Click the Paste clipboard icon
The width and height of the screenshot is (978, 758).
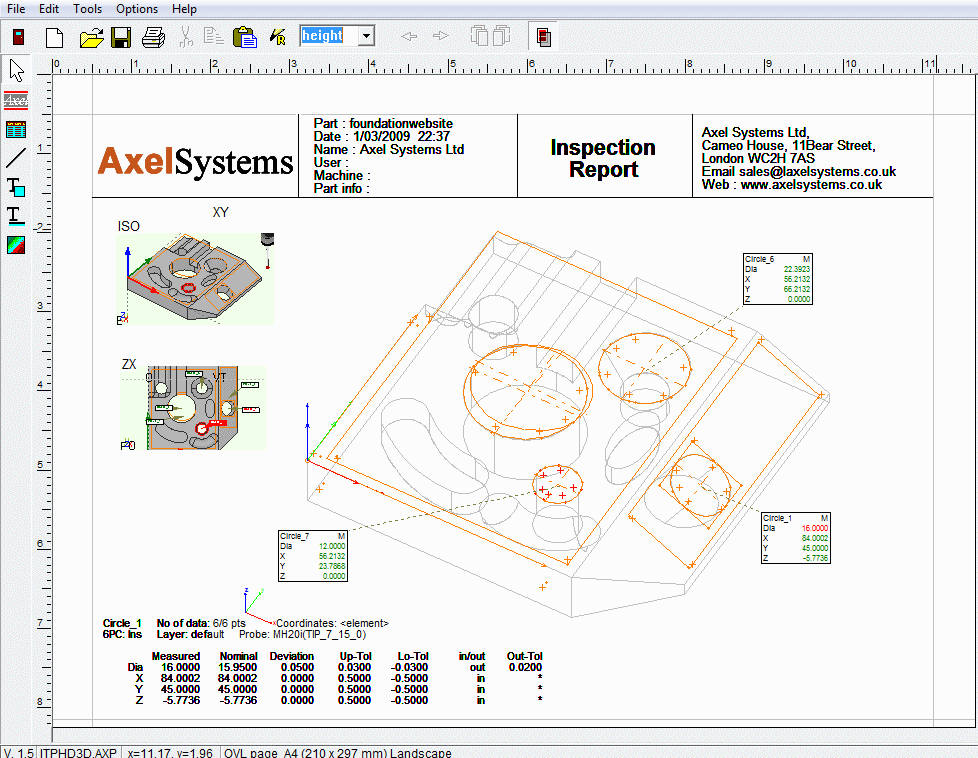coord(244,38)
